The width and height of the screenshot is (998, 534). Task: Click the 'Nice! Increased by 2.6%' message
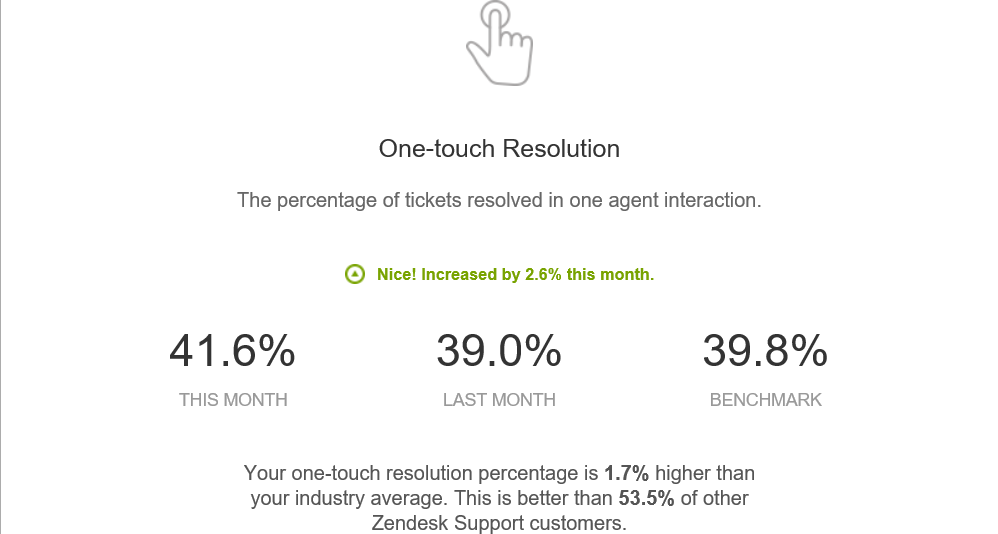tap(515, 274)
